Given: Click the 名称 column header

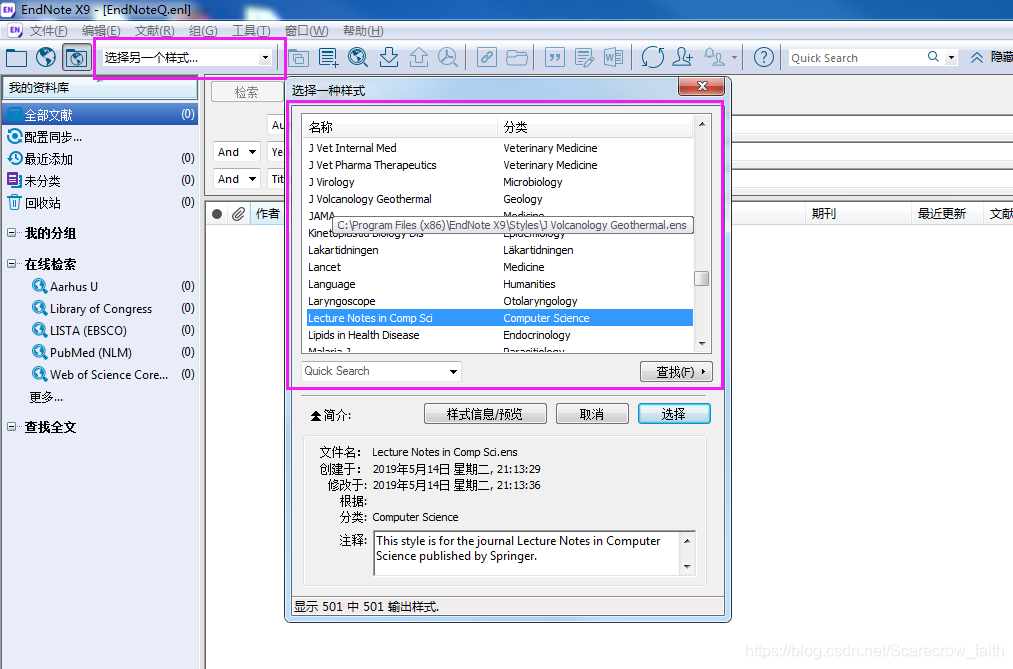Looking at the screenshot, I should tap(400, 127).
